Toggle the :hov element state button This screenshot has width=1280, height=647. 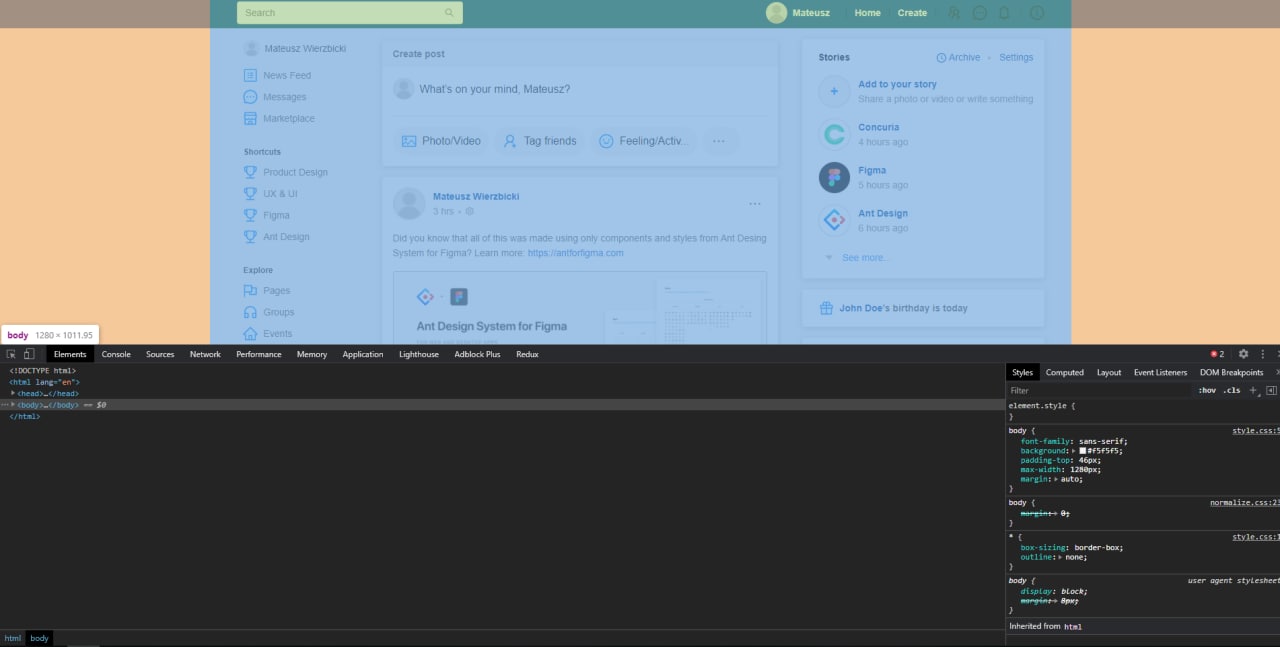point(1207,390)
